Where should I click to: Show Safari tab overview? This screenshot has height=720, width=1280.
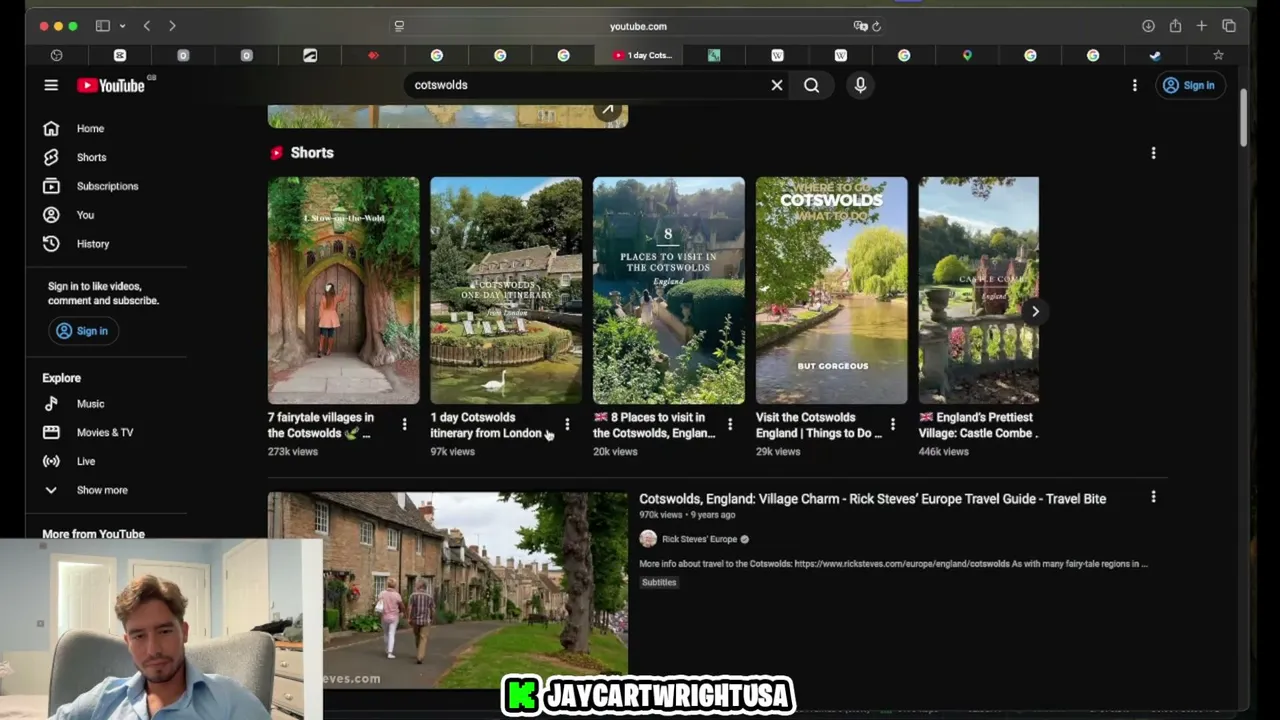click(x=1229, y=26)
